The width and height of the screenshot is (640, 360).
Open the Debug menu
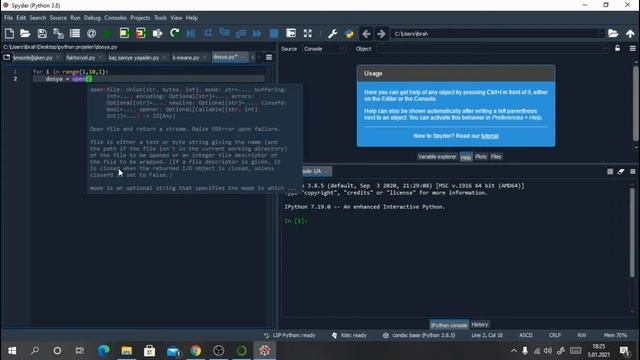coord(92,18)
